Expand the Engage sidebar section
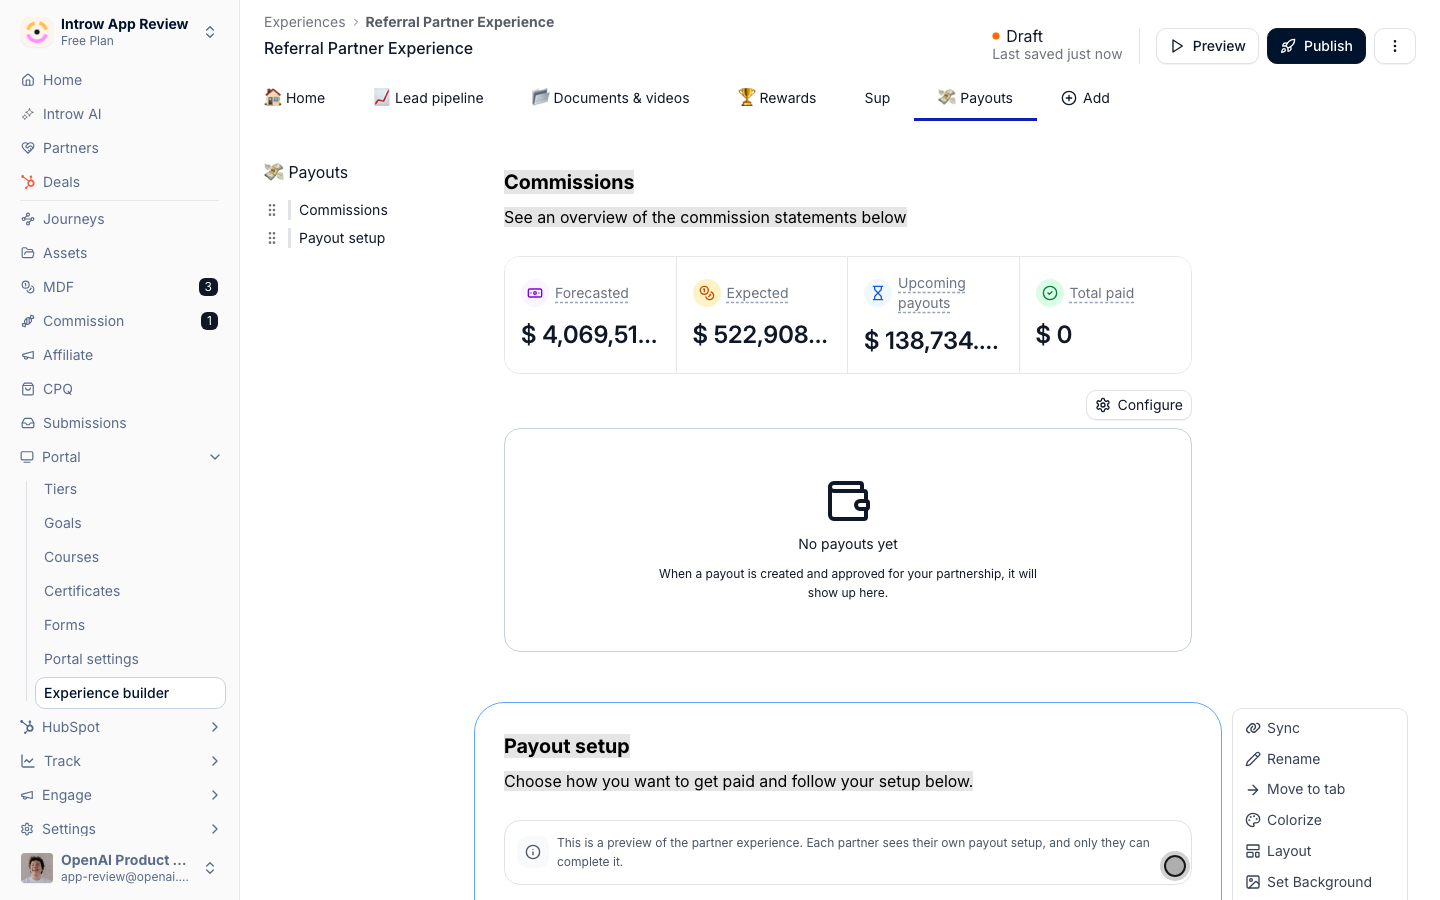The image size is (1440, 900). (215, 795)
